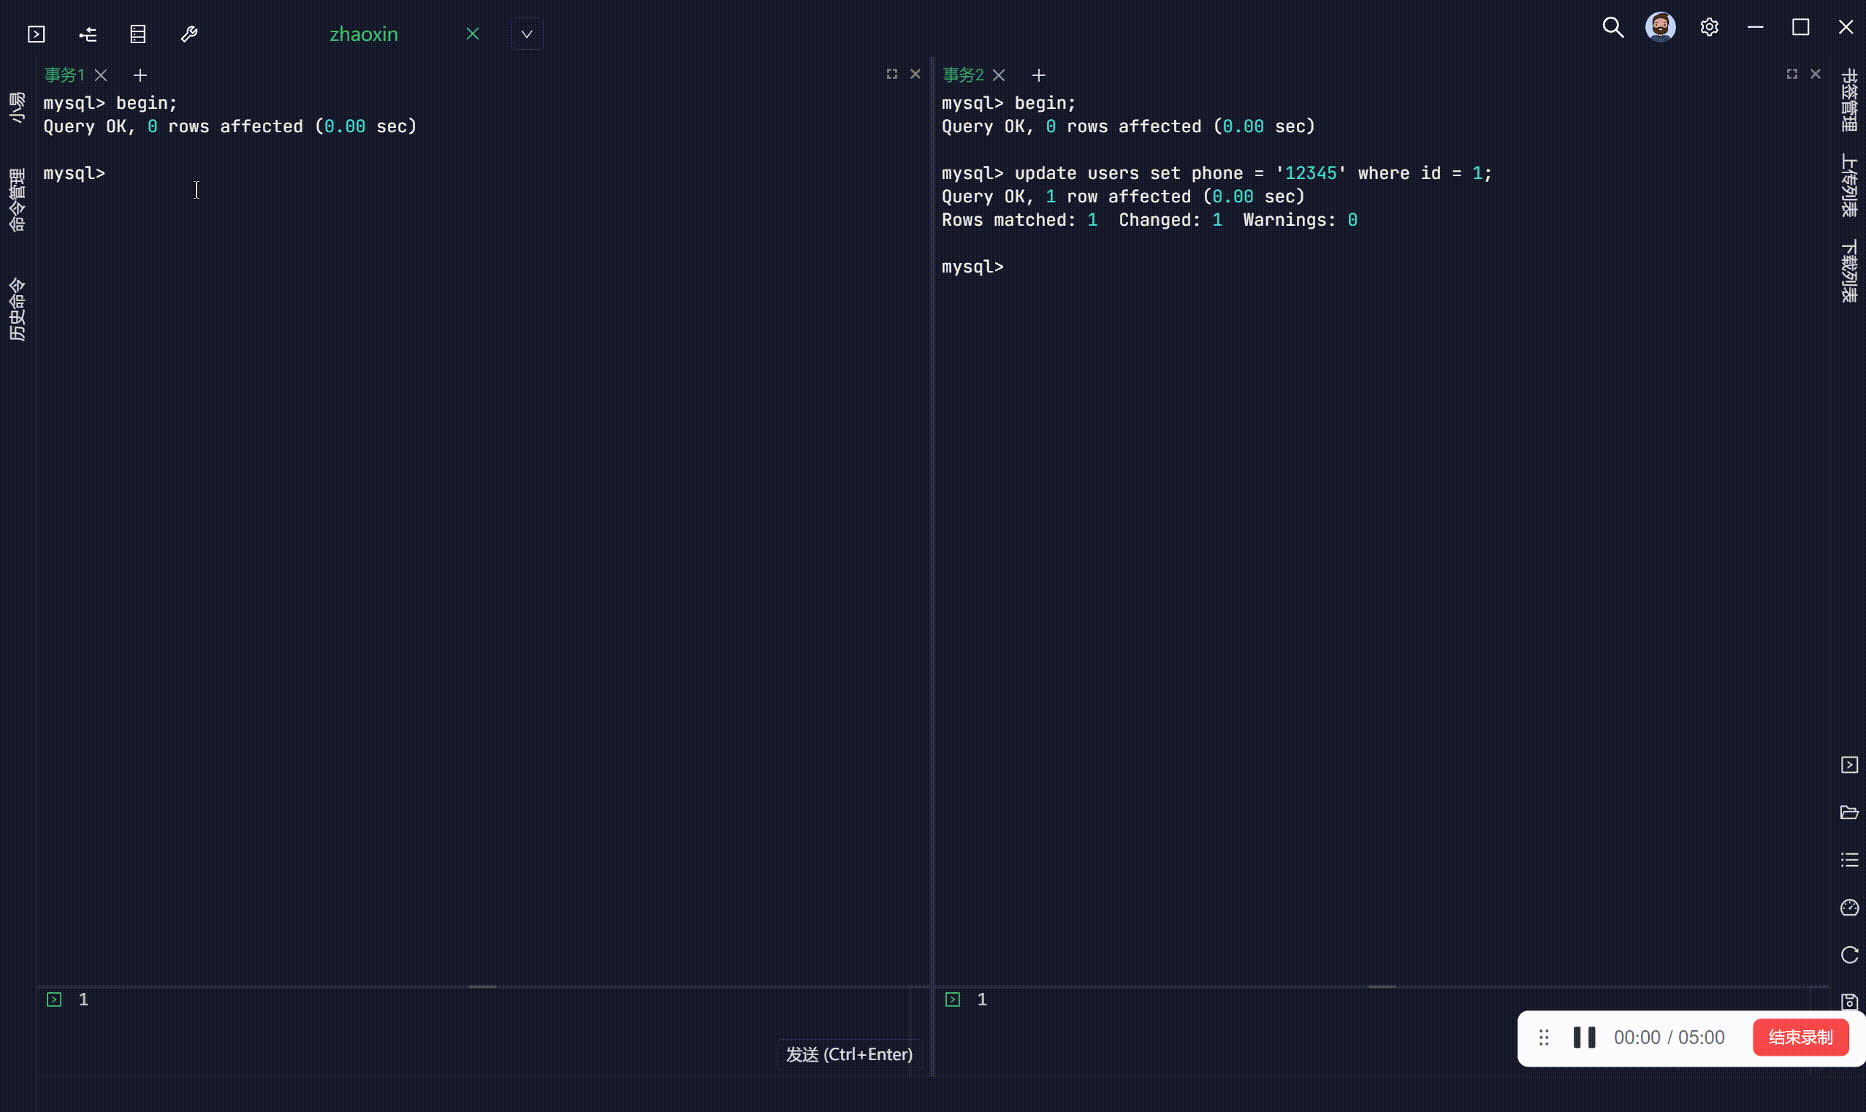Click the list icon in right sidebar
The image size is (1866, 1112).
point(1849,860)
